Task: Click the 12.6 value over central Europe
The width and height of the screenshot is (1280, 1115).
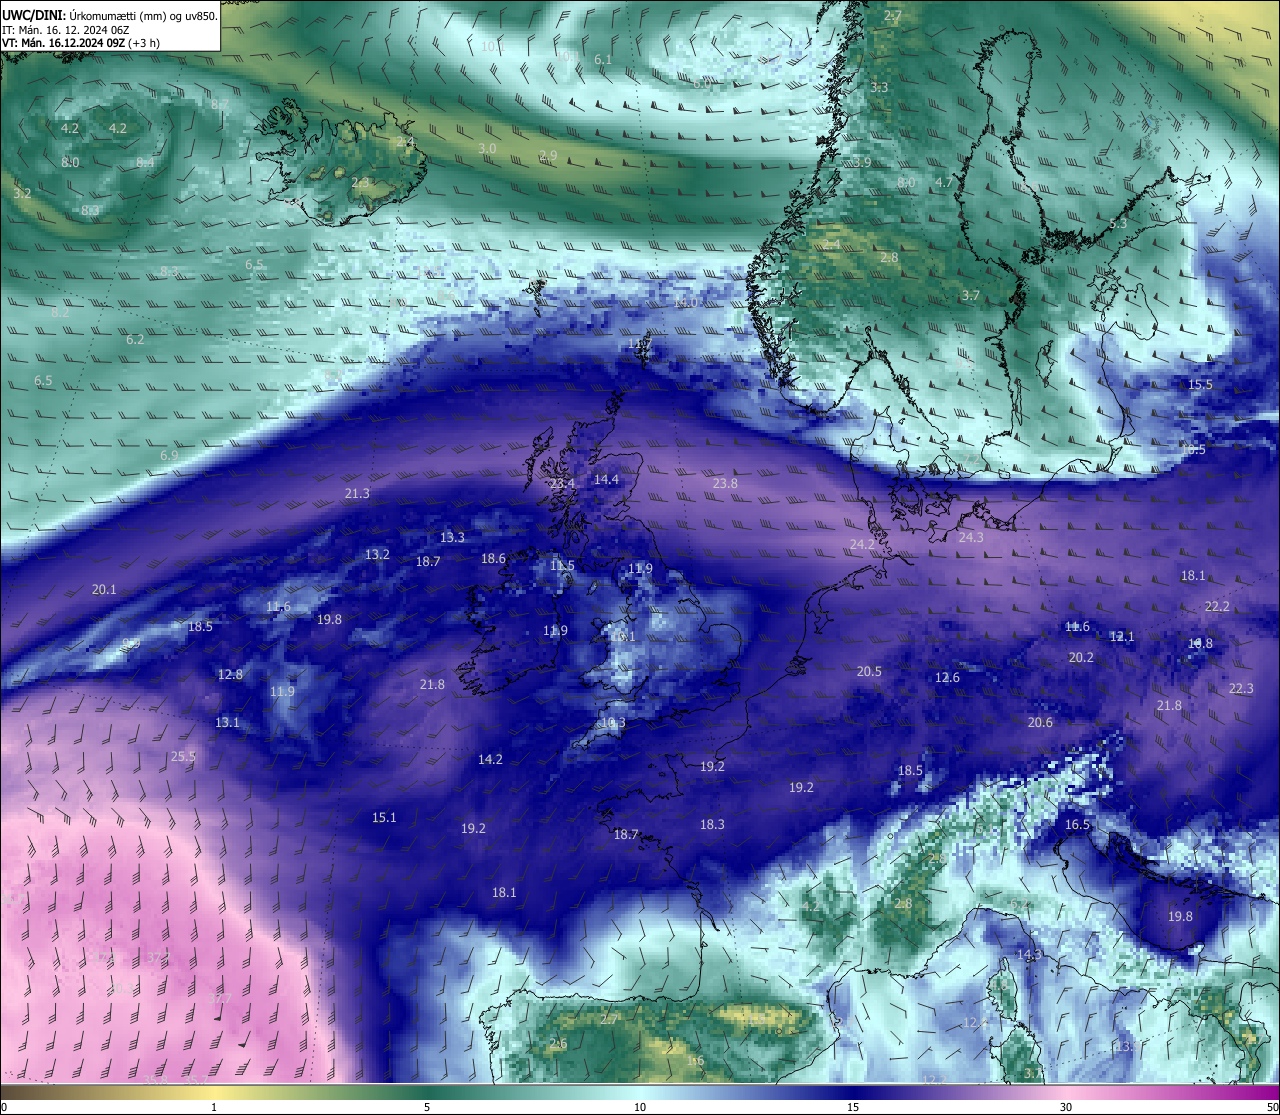Action: point(947,678)
